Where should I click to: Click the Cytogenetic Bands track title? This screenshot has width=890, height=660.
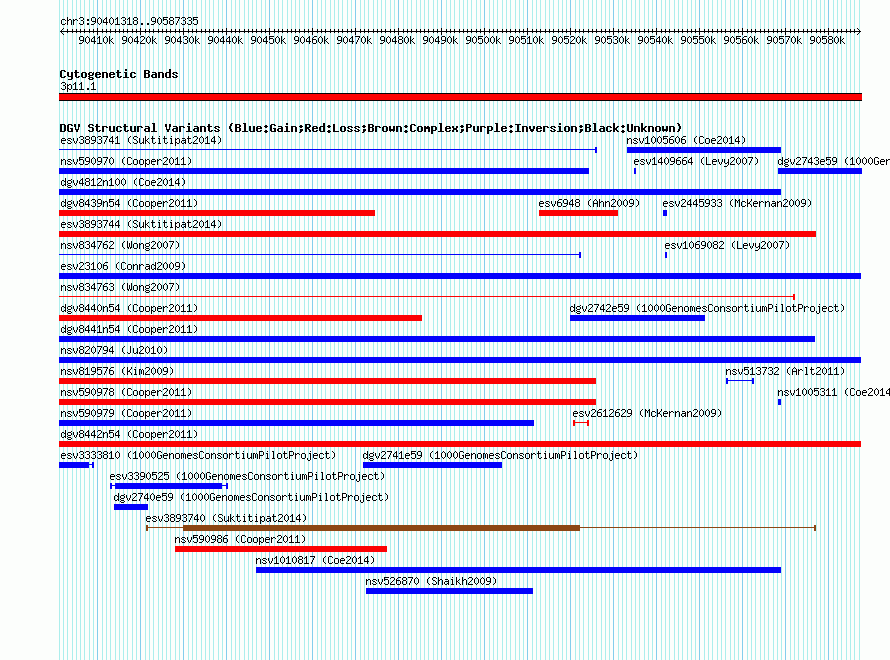coord(119,74)
